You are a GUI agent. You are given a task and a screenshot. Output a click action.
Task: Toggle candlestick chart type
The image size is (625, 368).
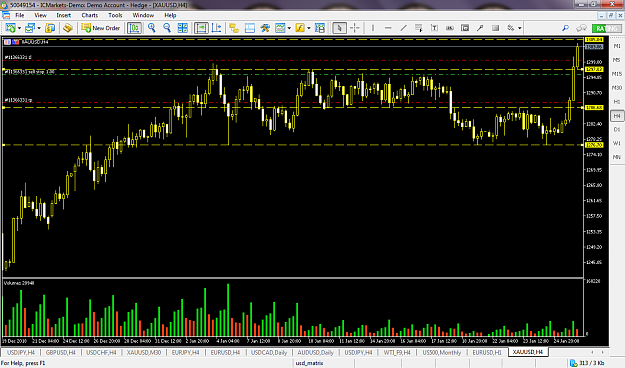pos(134,28)
